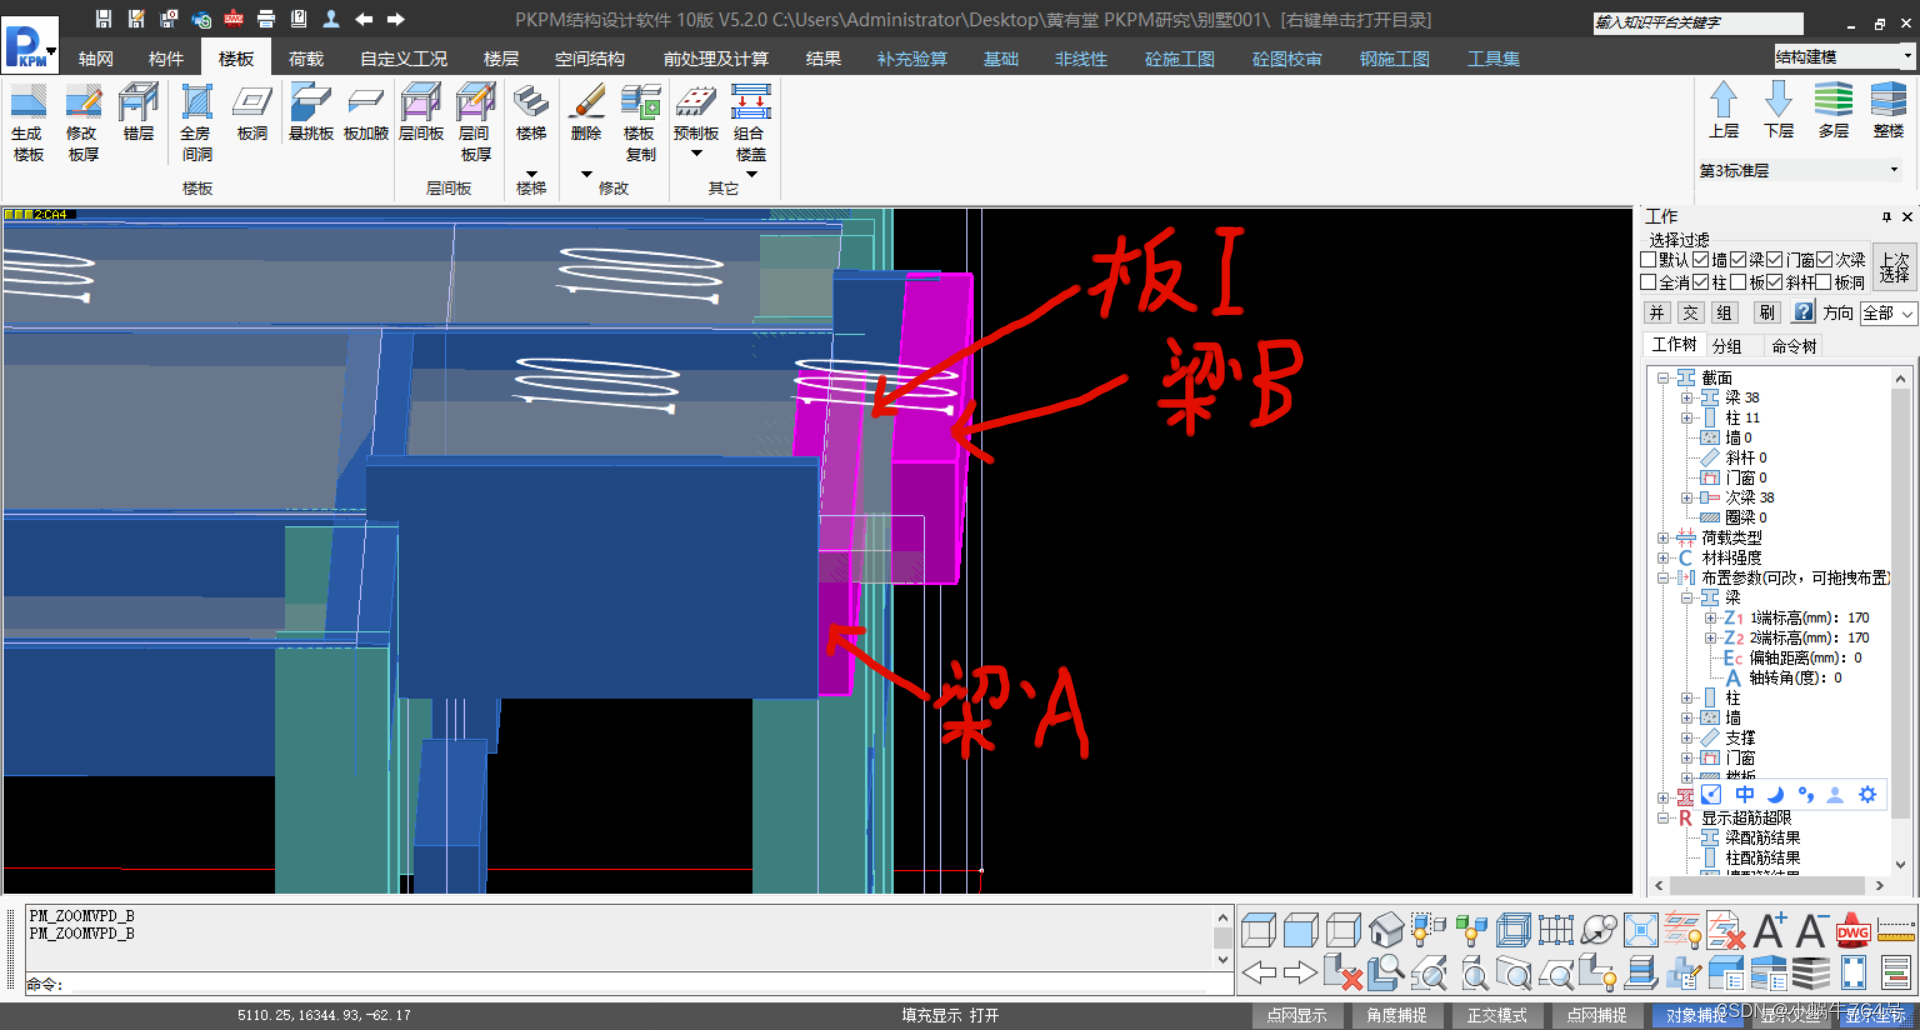Click the zoom extents icon

[1641, 931]
